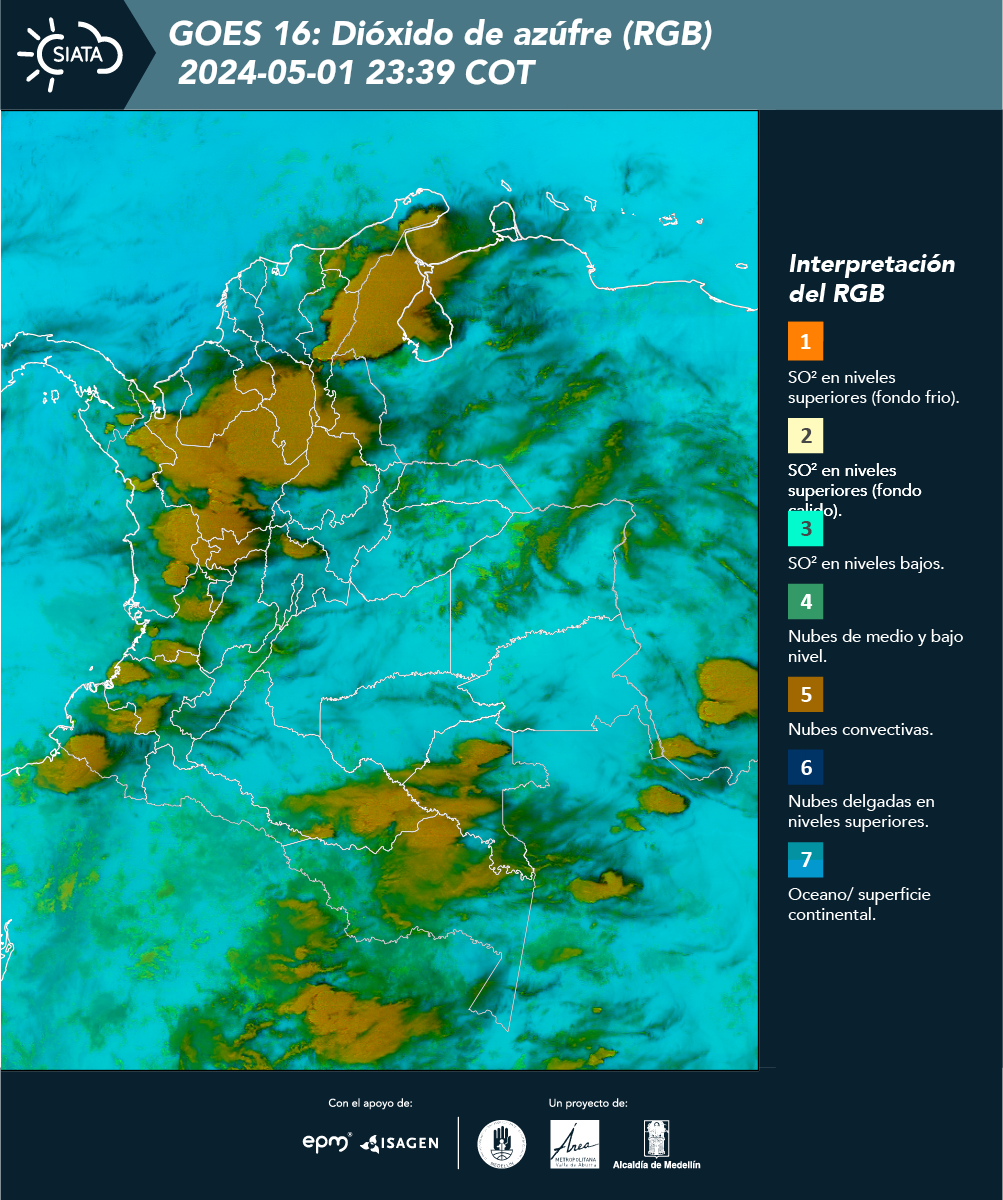The image size is (1003, 1200).
Task: Click the heading 'Interpretación del RGB'
Action: (x=871, y=279)
